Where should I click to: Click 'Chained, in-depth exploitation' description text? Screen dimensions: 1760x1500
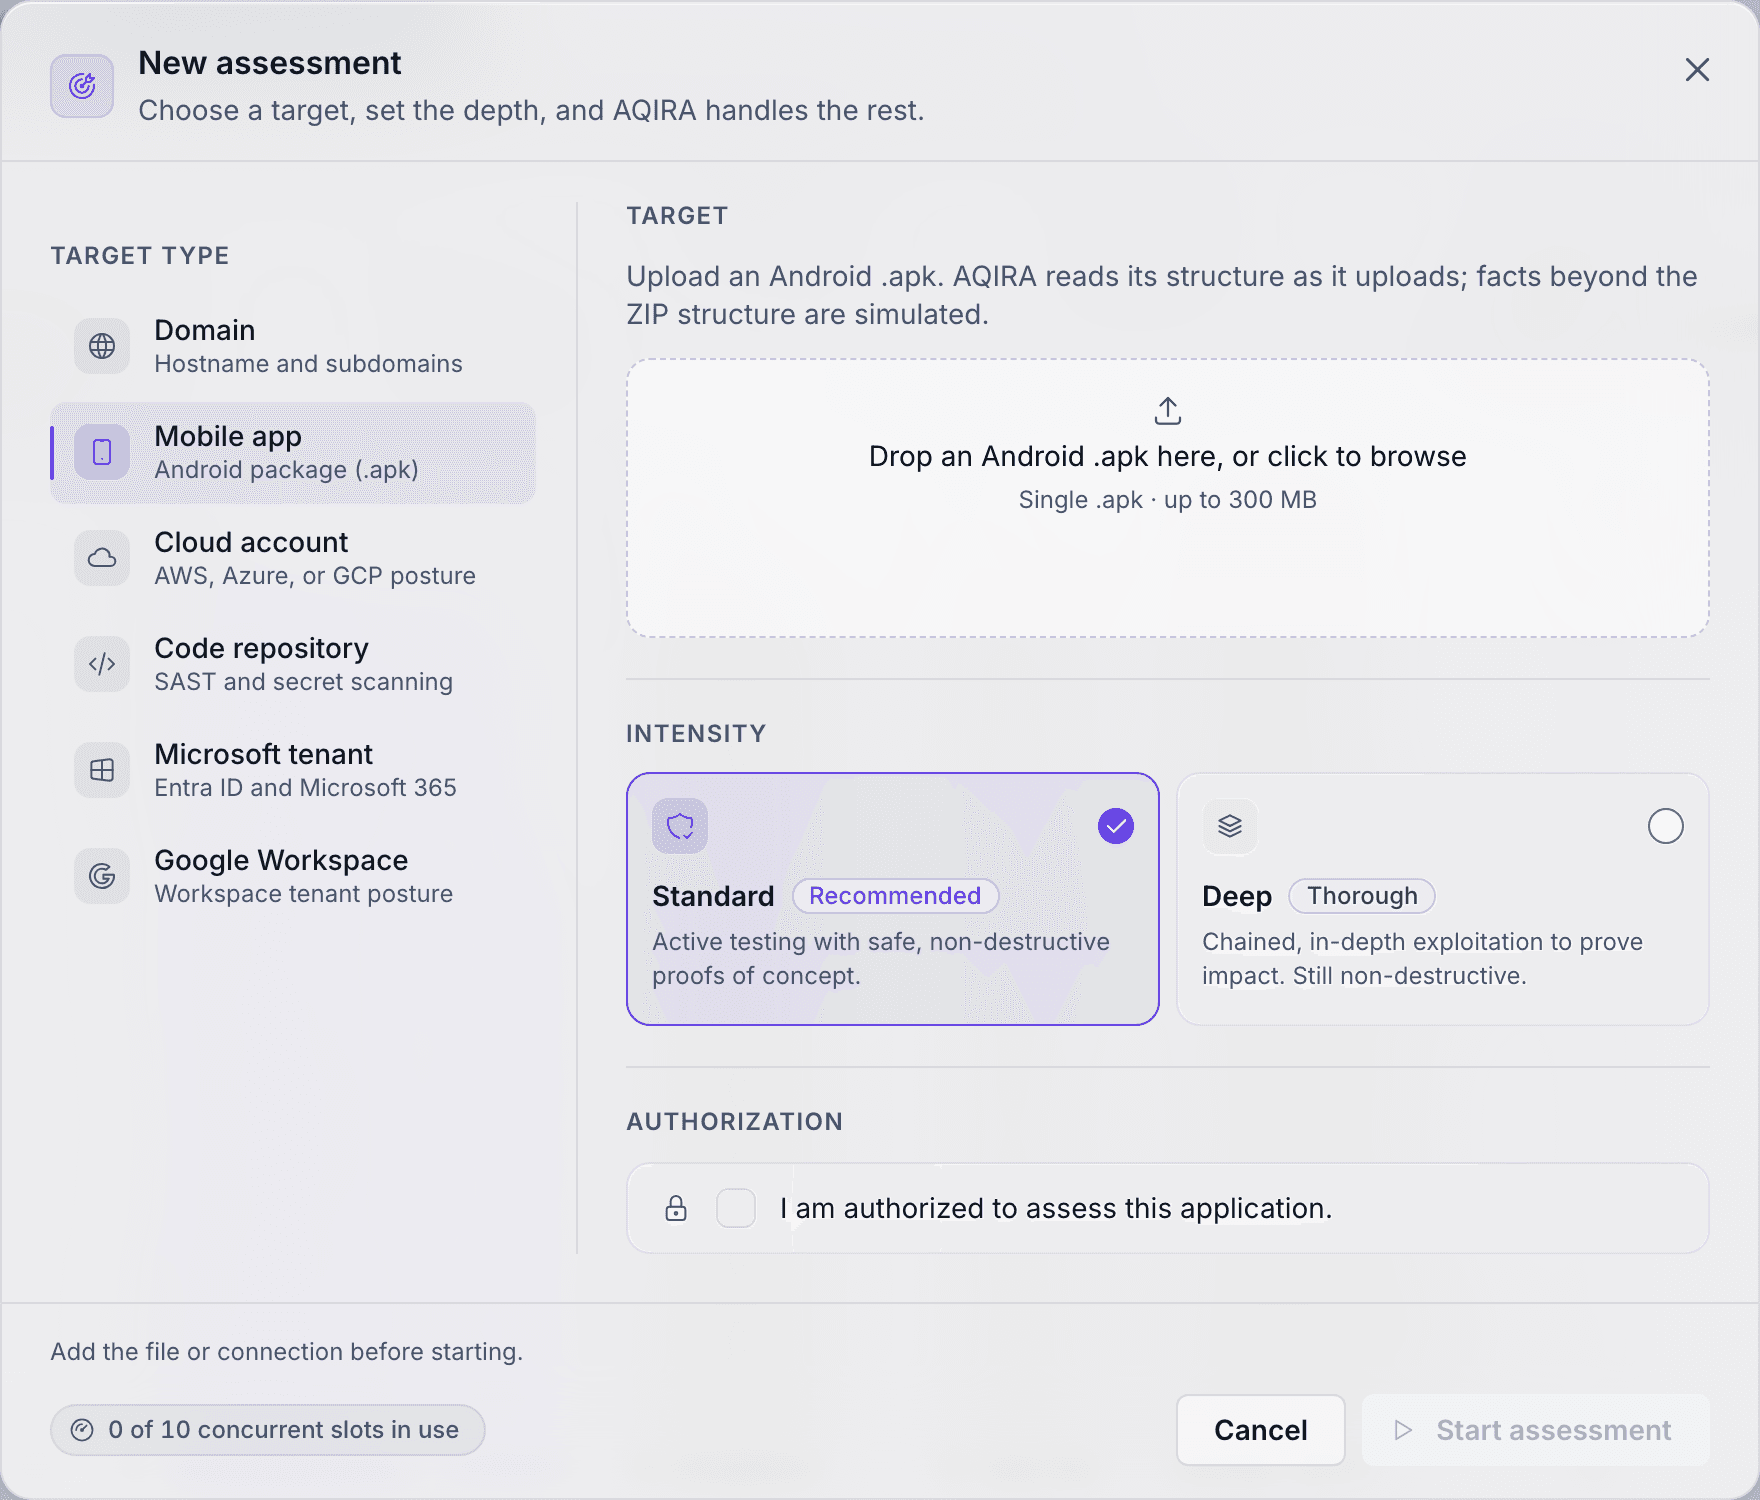tap(1422, 958)
